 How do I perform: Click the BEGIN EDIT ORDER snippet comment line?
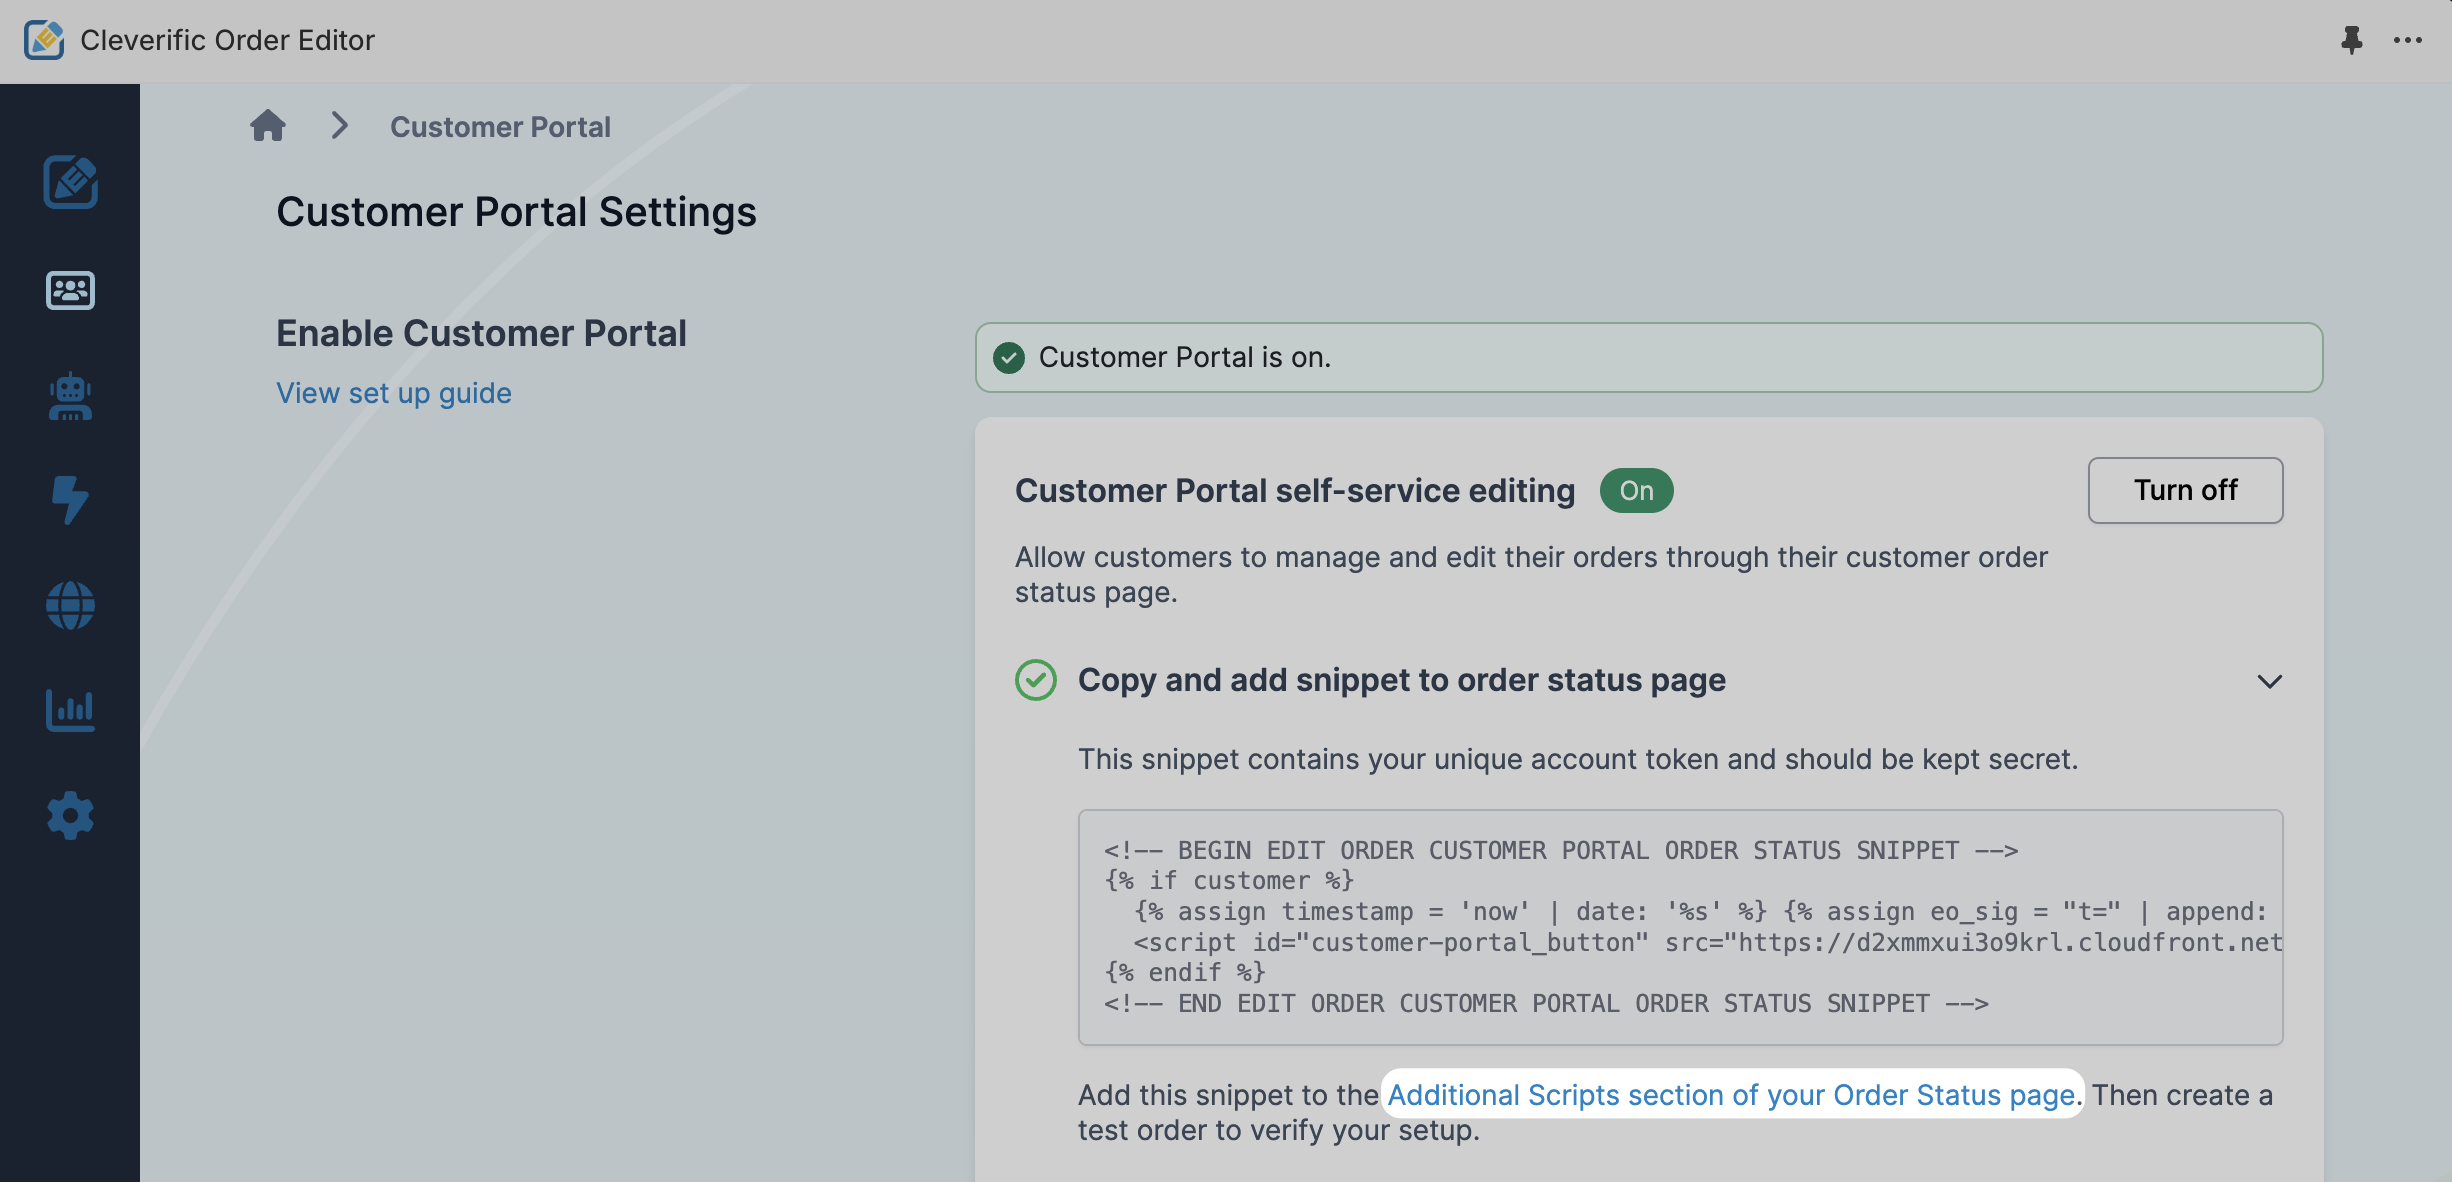pos(1561,851)
